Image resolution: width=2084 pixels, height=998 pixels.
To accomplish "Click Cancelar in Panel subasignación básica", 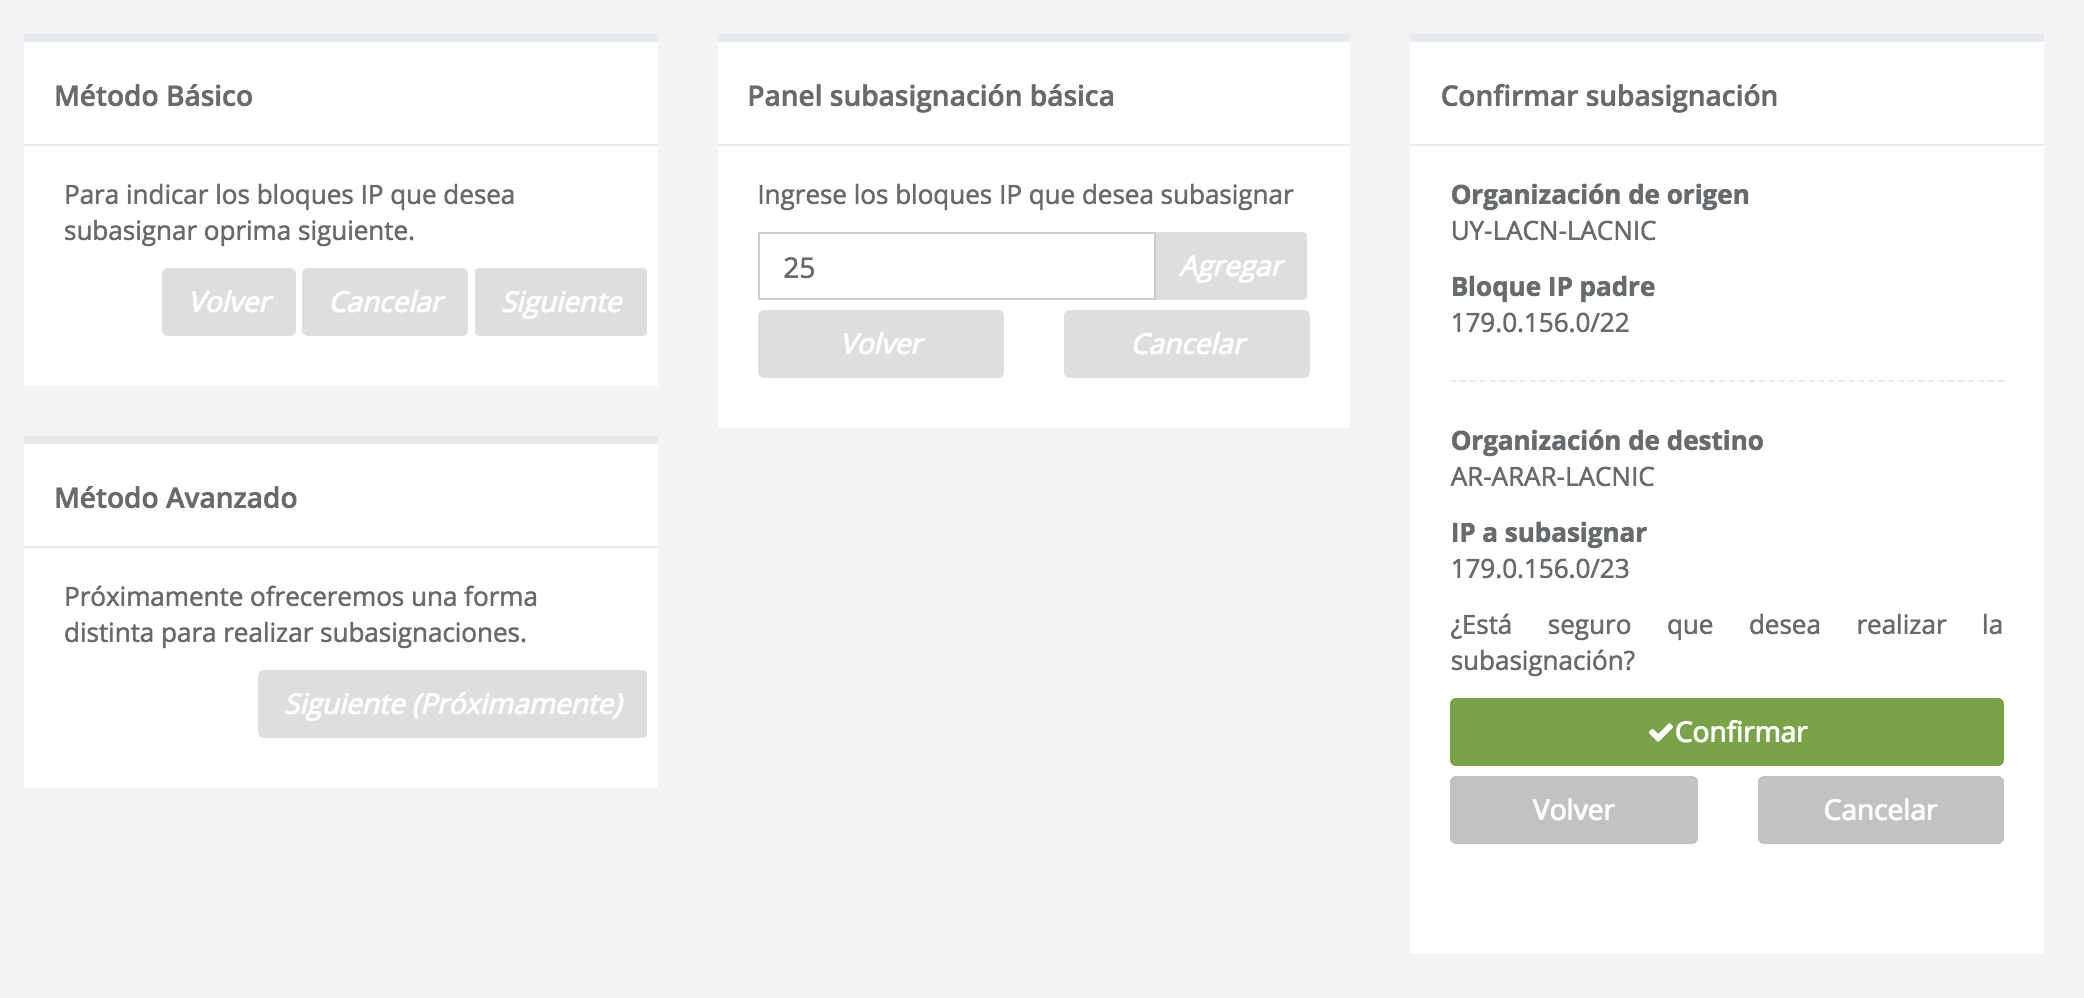I will pyautogui.click(x=1188, y=343).
